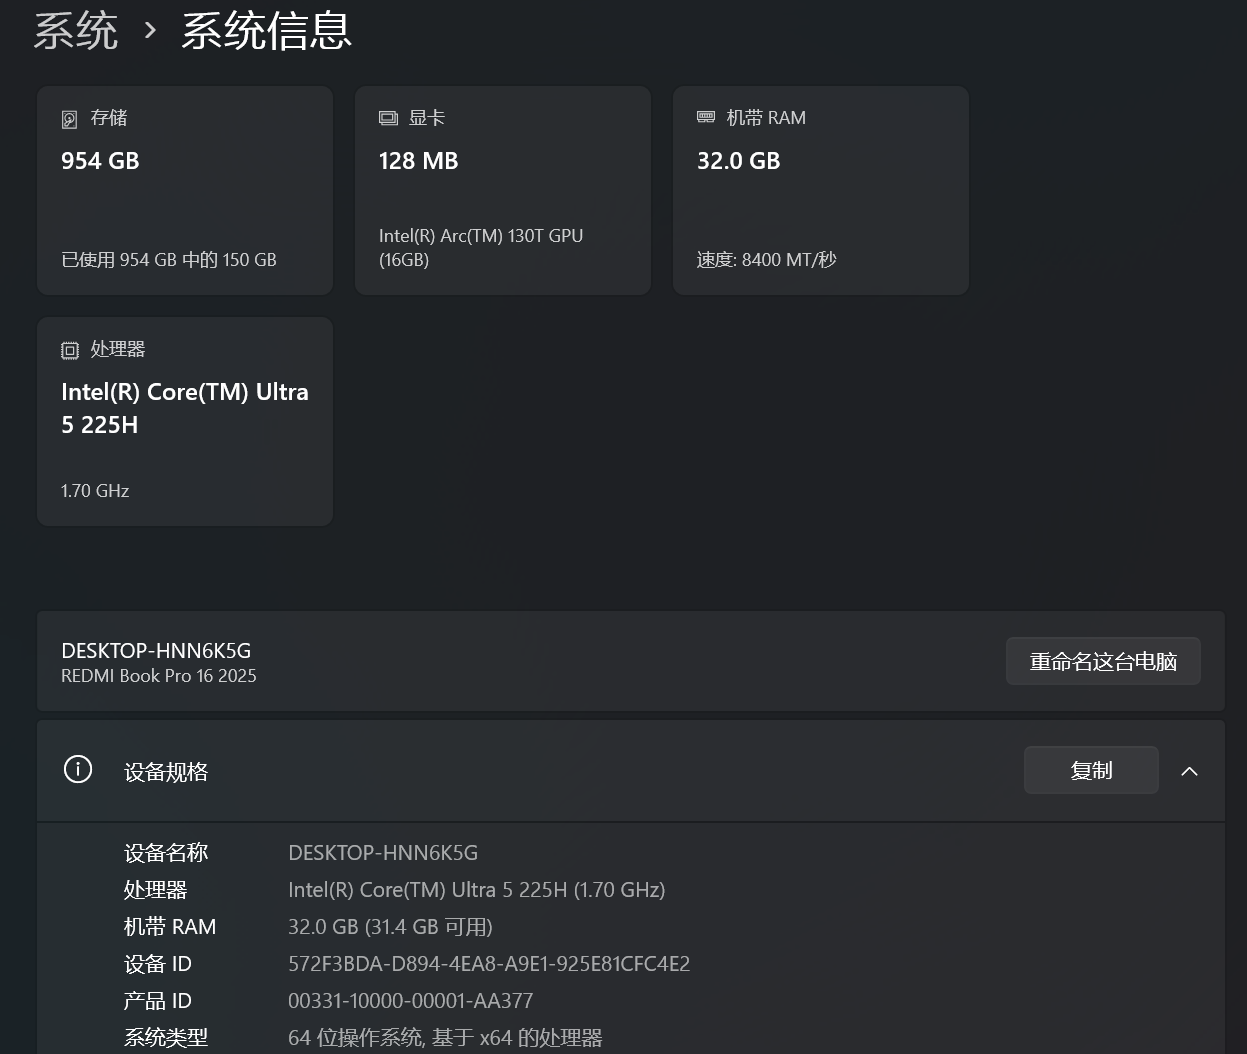Click the memory chip icon beside 机带 RAM
The height and width of the screenshot is (1054, 1247).
coord(706,117)
